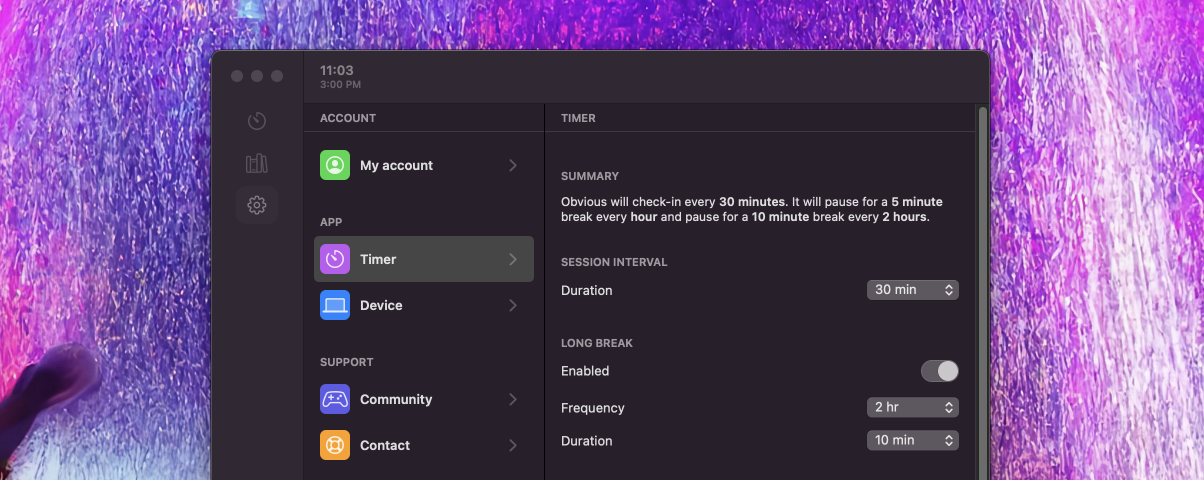Open the Device settings row
This screenshot has height=480, width=1204.
point(424,305)
